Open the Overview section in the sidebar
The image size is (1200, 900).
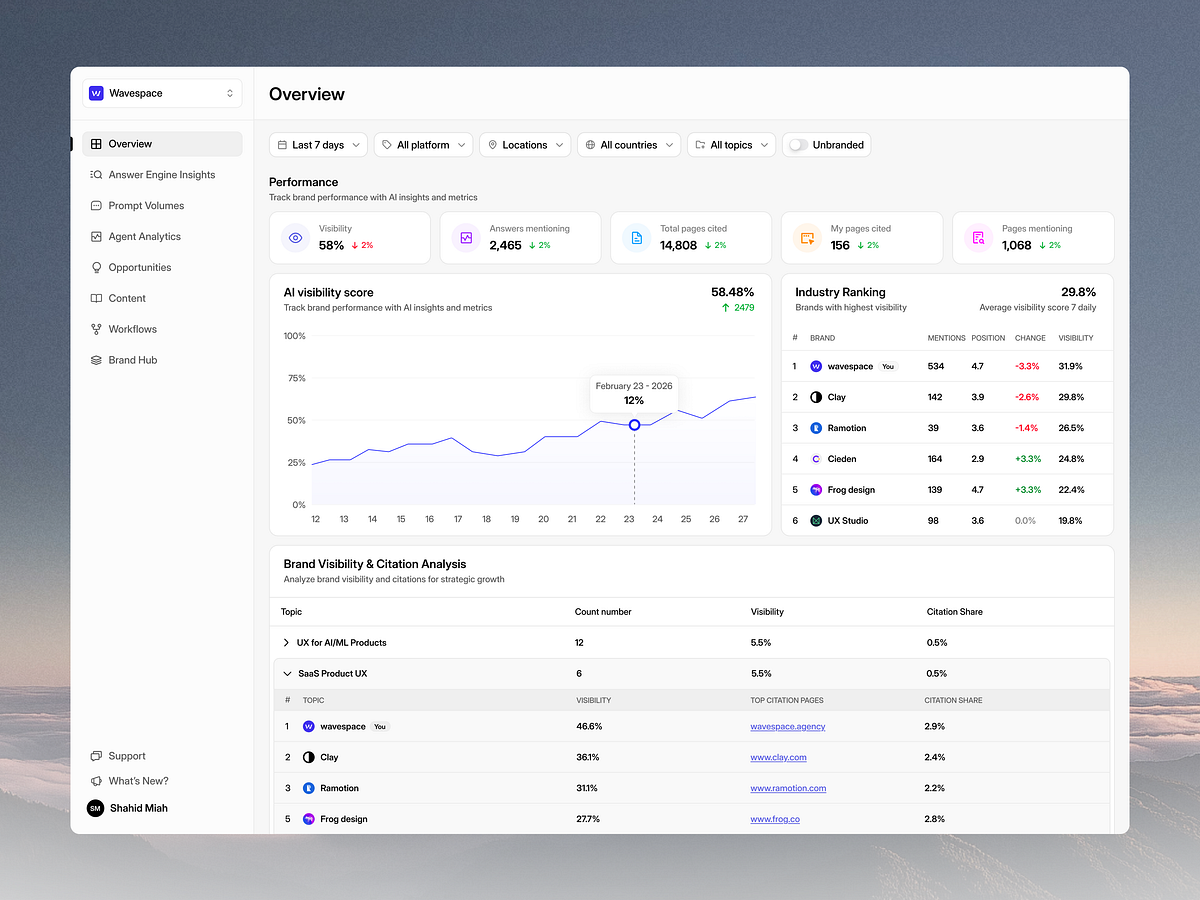pos(130,143)
